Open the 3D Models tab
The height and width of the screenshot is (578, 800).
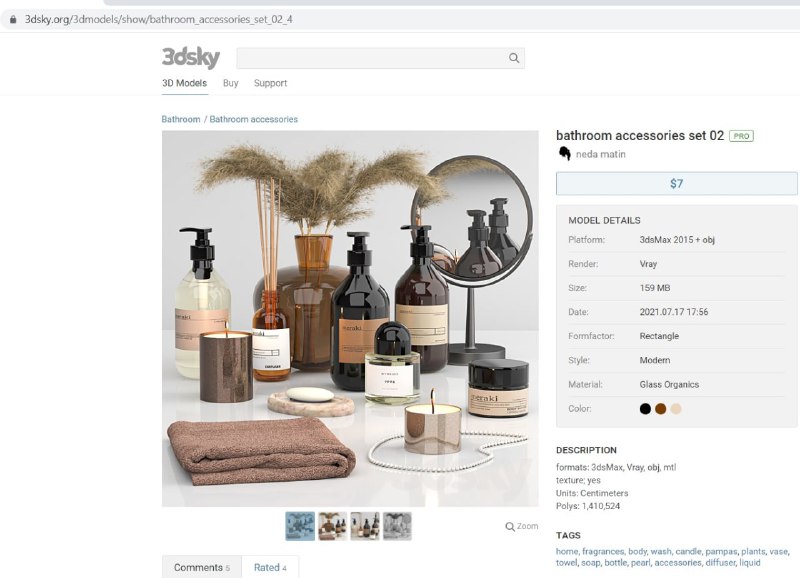[185, 83]
